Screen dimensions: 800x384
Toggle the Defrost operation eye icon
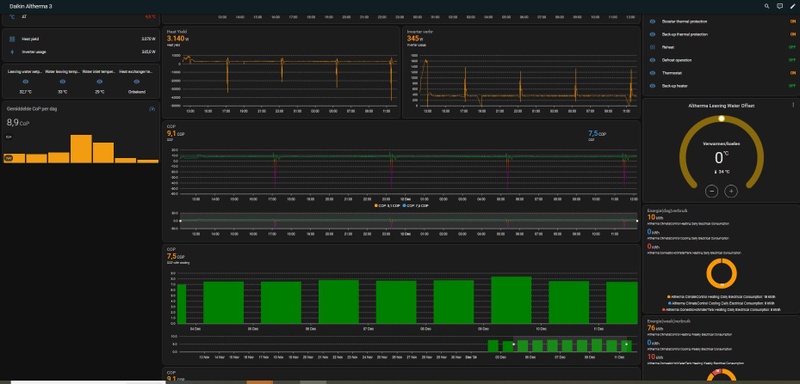click(652, 60)
